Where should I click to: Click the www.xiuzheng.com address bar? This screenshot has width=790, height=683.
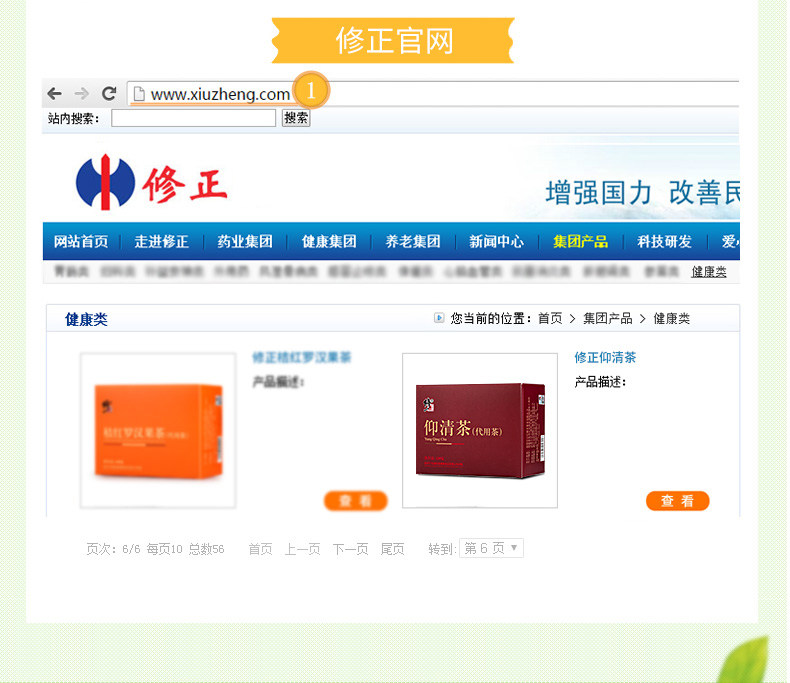[433, 94]
